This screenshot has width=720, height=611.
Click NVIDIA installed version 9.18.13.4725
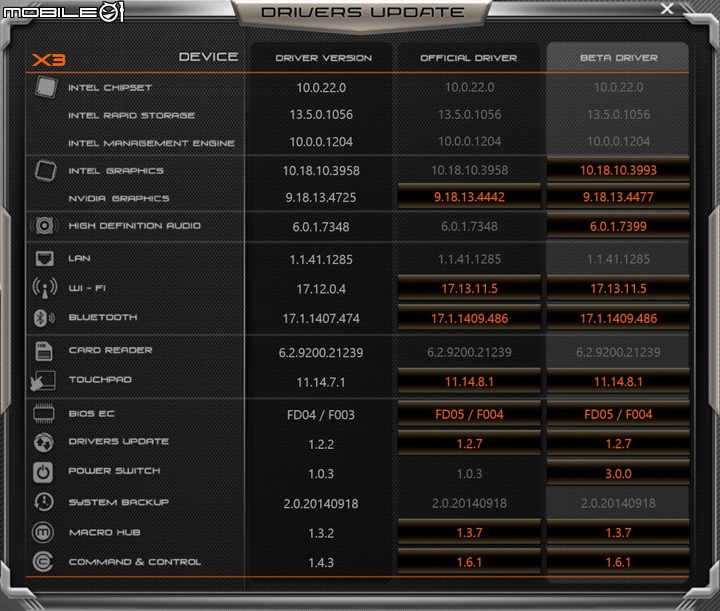coord(321,197)
